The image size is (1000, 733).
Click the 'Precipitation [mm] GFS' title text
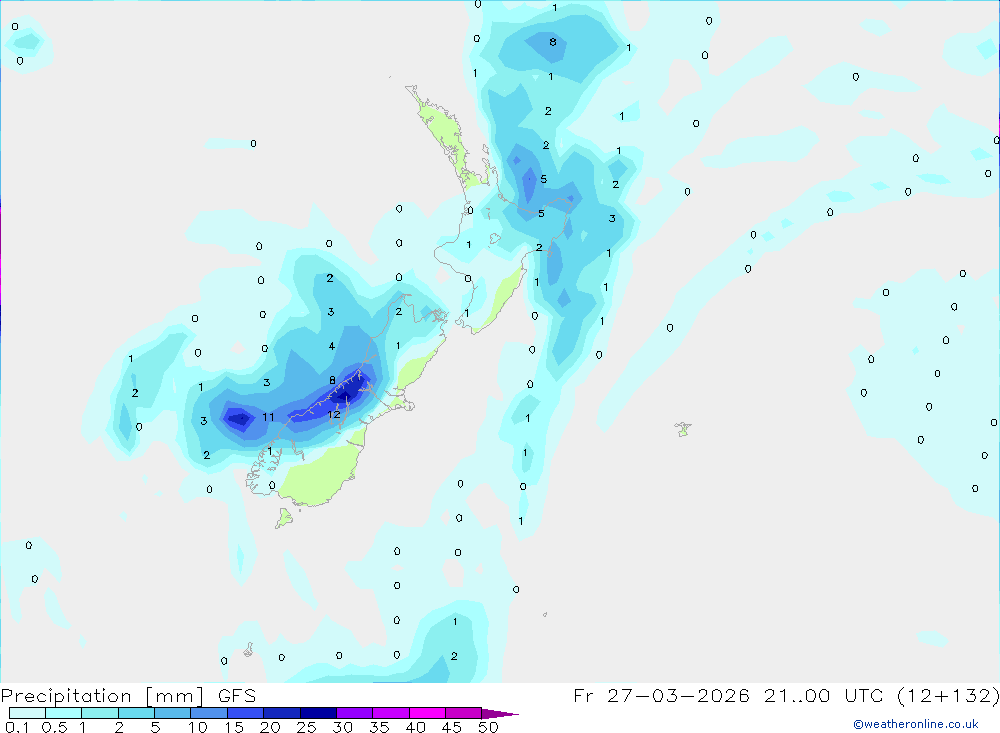click(128, 695)
